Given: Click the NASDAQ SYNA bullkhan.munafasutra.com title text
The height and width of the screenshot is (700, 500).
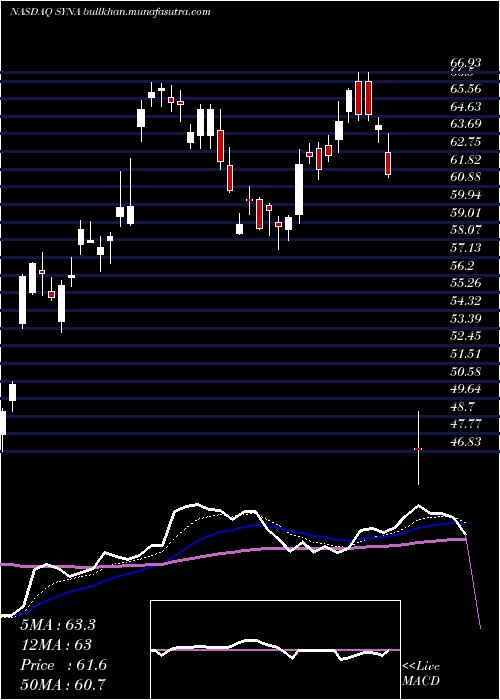Looking at the screenshot, I should coord(110,12).
